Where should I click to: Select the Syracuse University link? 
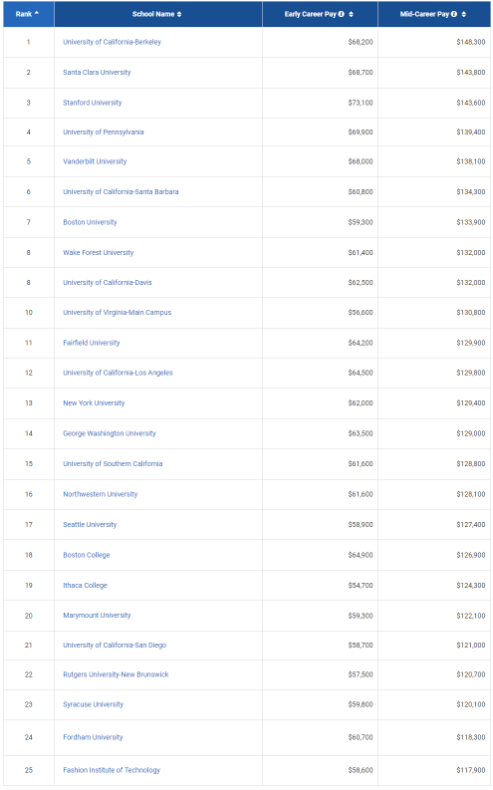[93, 704]
